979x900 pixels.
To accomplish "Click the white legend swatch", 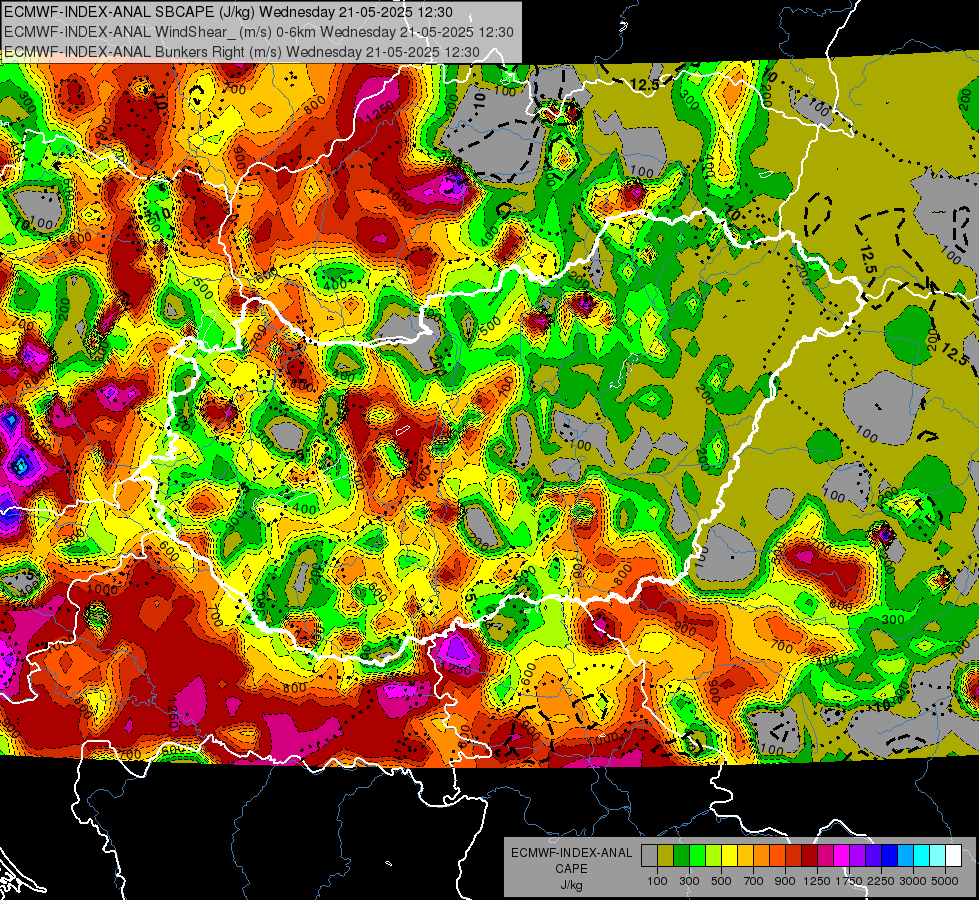I will coord(953,856).
